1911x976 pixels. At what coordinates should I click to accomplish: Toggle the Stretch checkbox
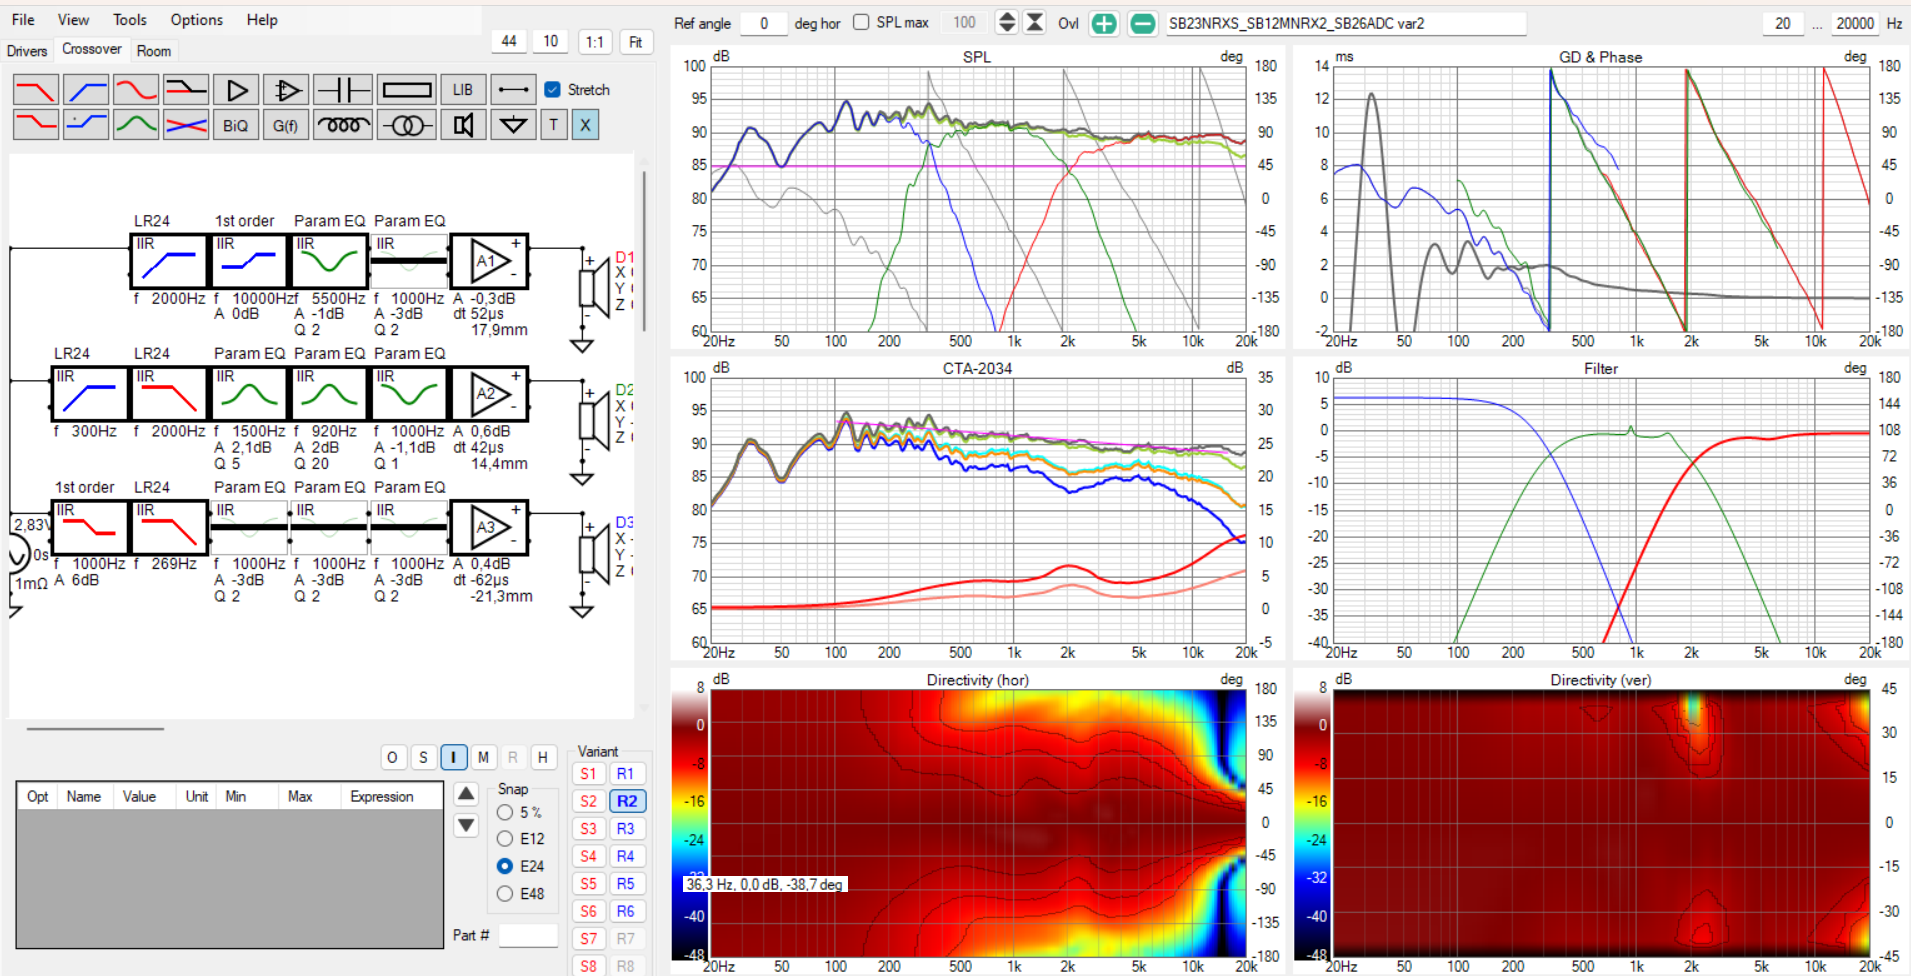point(552,89)
